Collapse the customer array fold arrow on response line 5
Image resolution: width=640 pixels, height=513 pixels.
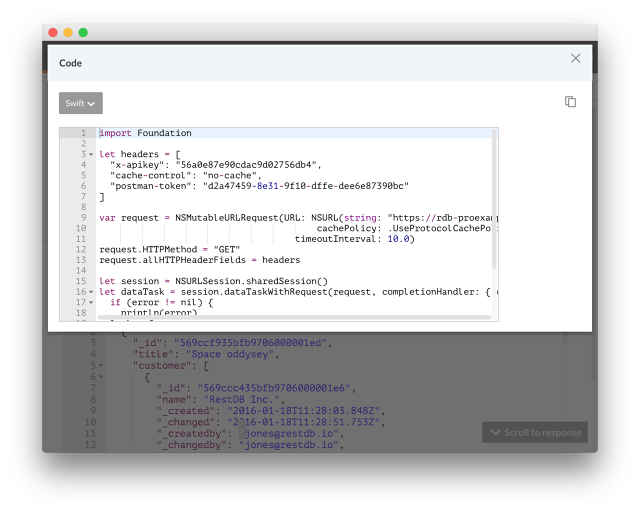click(x=100, y=365)
